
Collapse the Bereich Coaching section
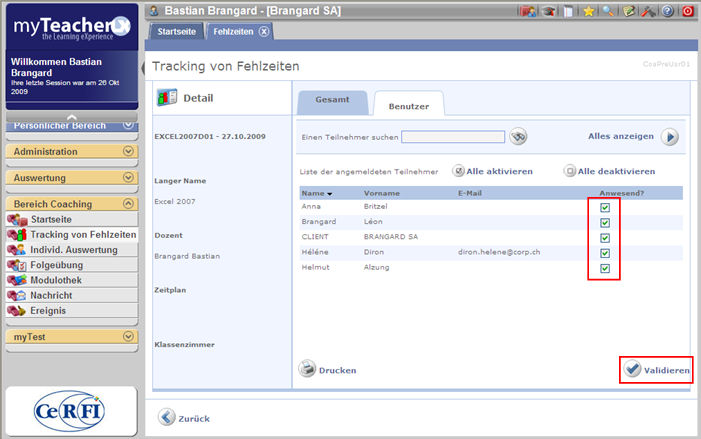127,204
